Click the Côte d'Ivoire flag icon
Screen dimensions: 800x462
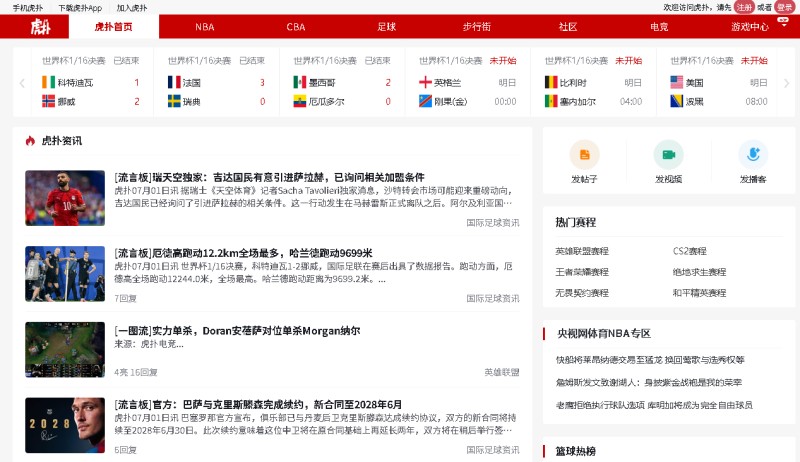pyautogui.click(x=48, y=82)
